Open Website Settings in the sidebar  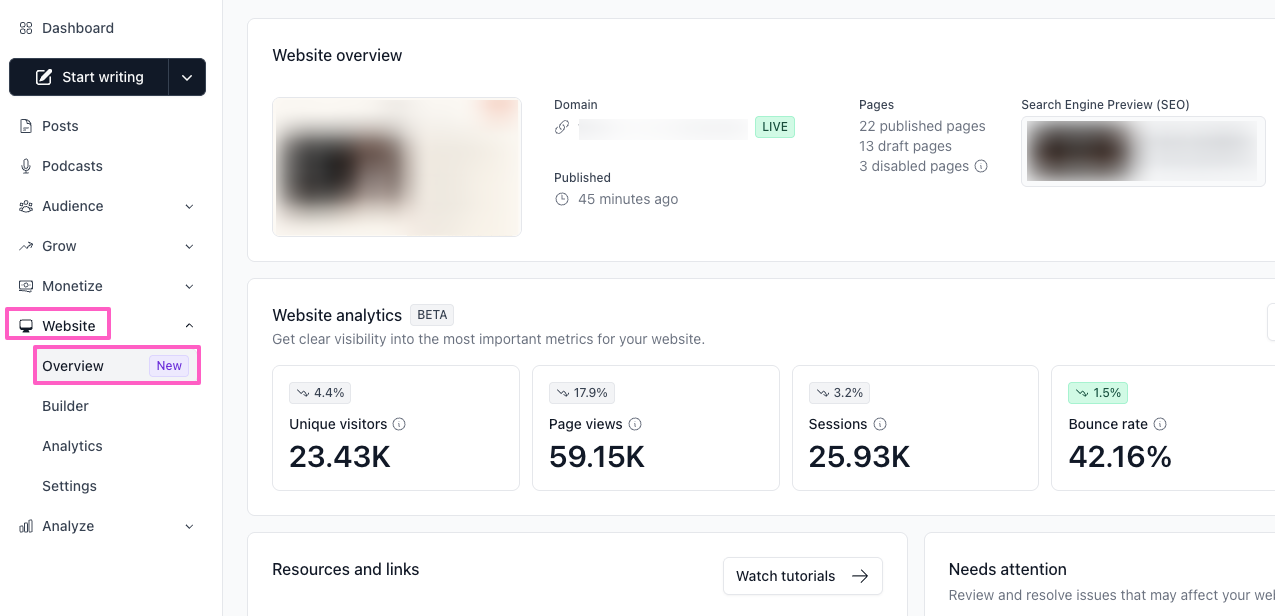click(x=69, y=486)
